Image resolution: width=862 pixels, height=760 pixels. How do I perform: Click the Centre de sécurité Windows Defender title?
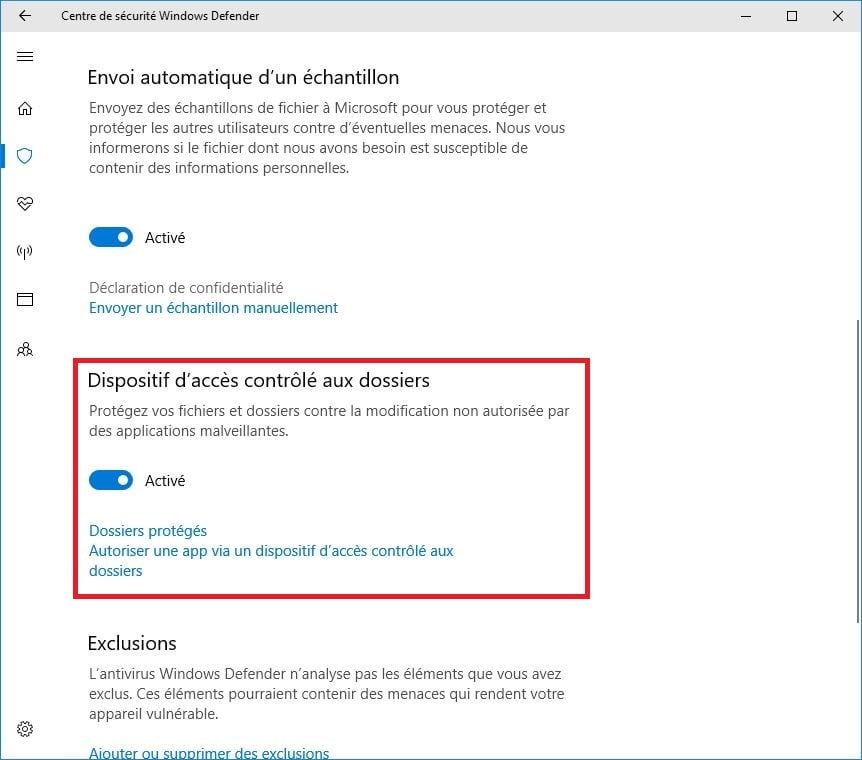[x=160, y=16]
